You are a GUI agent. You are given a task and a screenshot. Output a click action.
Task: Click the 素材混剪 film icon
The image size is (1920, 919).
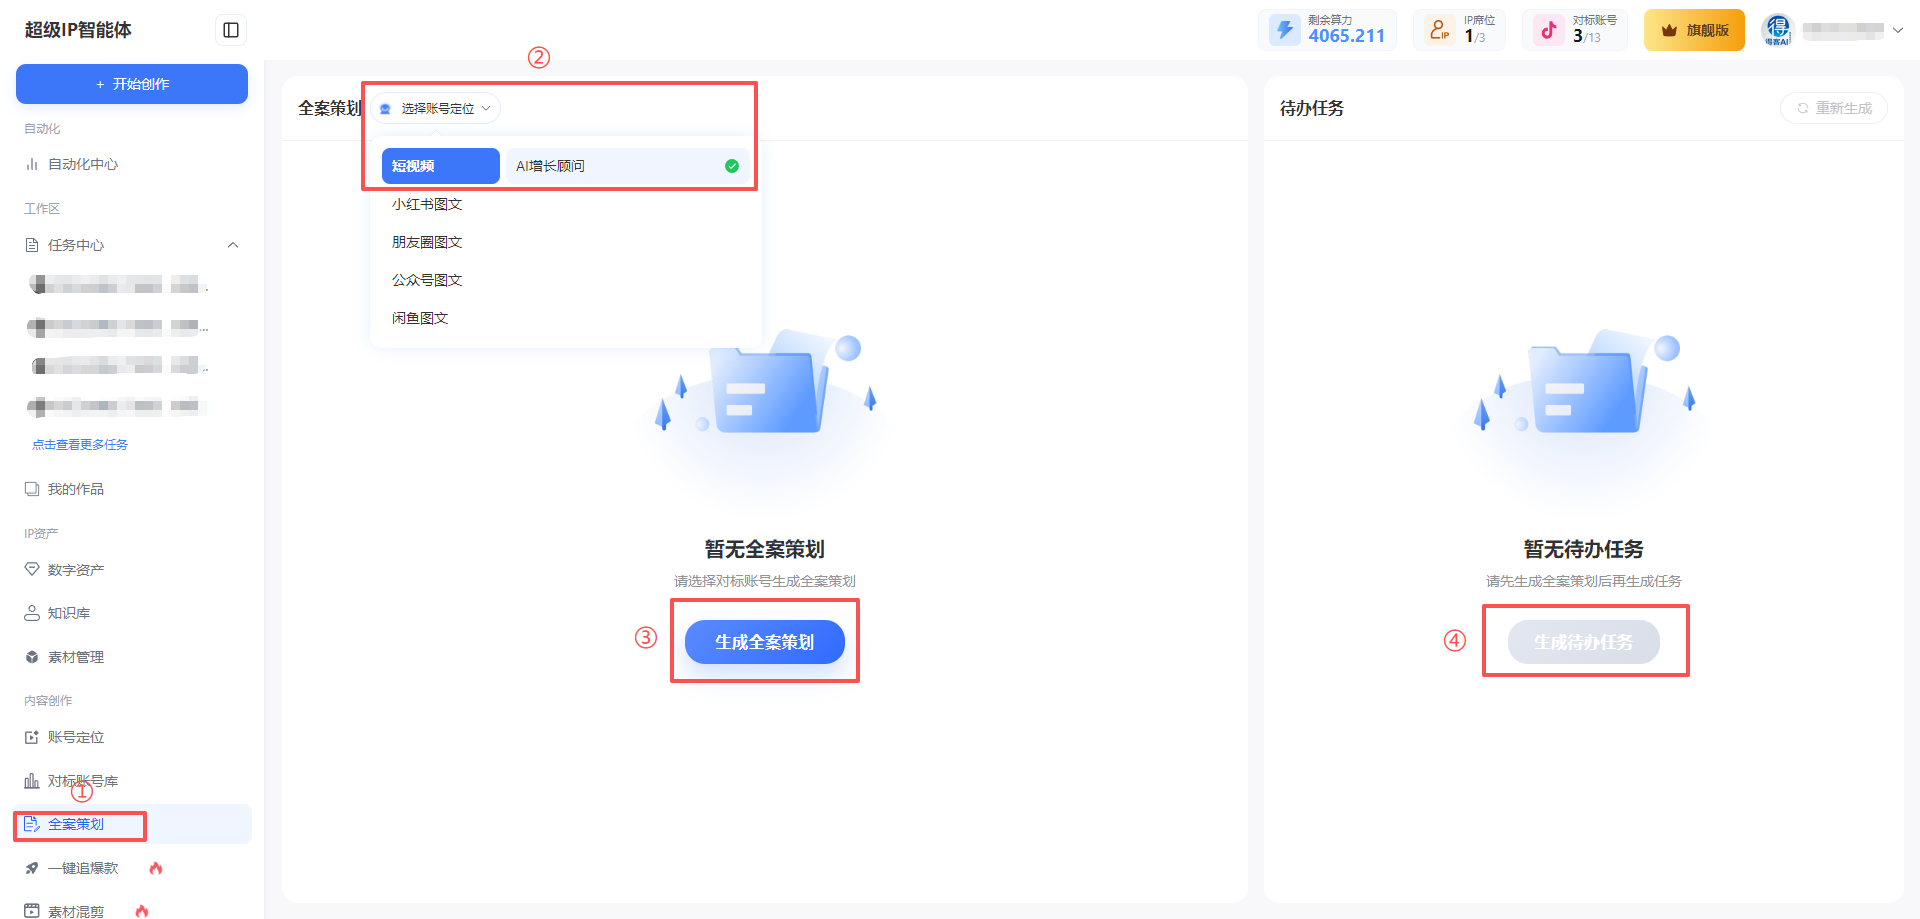click(32, 911)
